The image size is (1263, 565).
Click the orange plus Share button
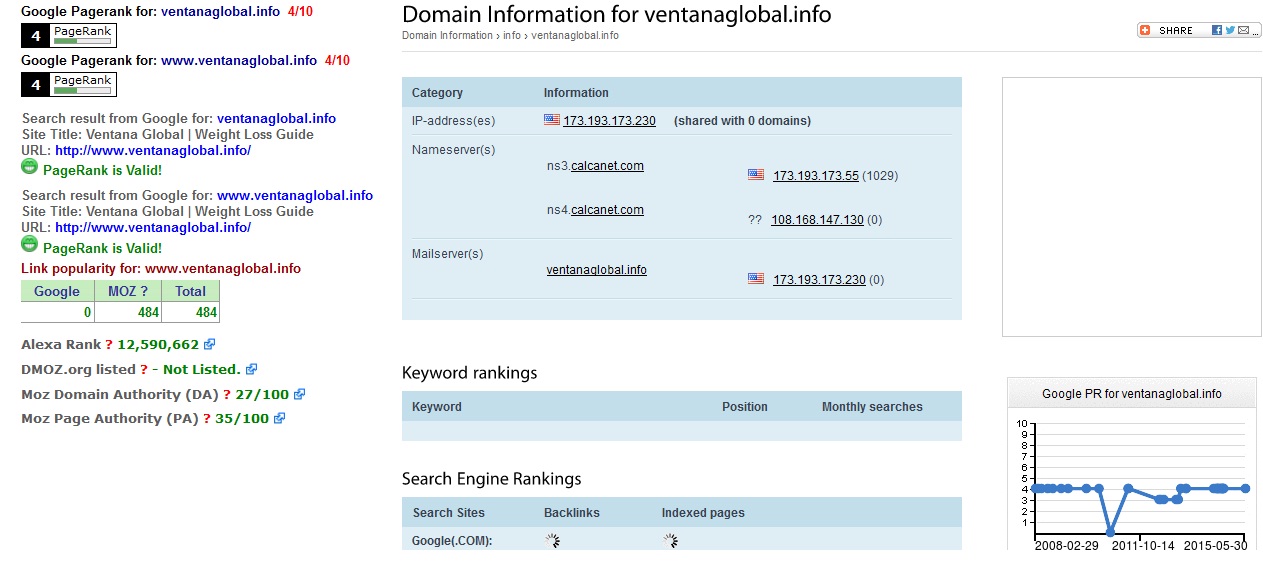1145,30
